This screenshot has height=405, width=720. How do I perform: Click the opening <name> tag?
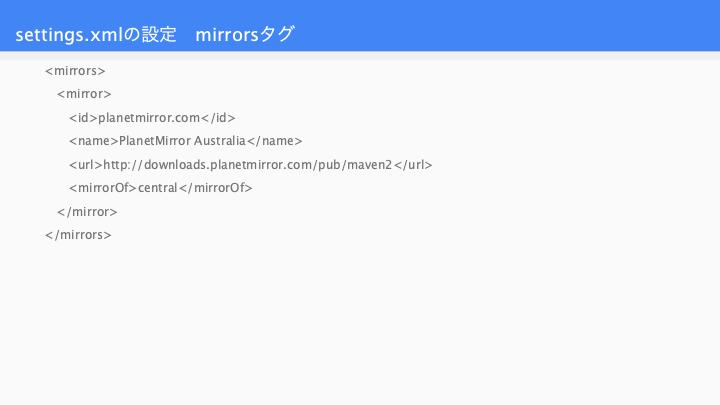94,141
